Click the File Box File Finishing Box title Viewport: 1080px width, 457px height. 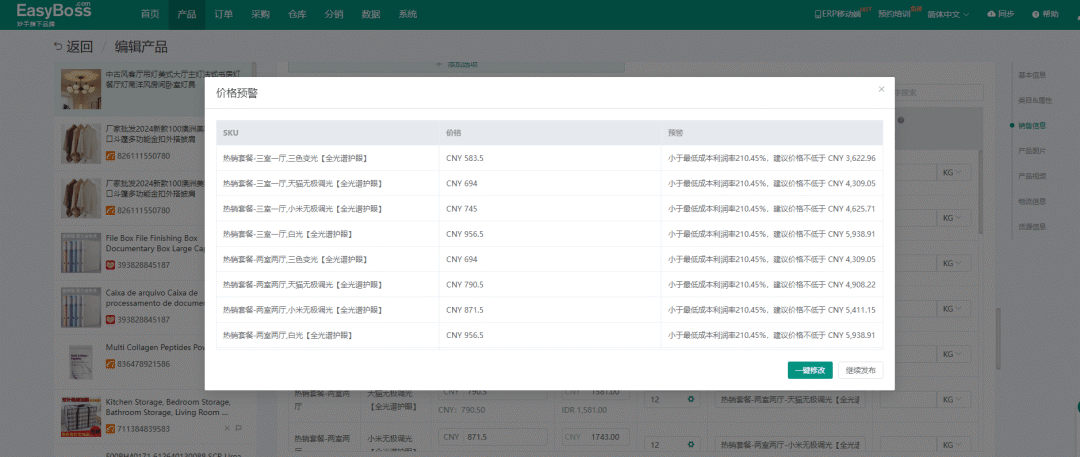(x=155, y=243)
